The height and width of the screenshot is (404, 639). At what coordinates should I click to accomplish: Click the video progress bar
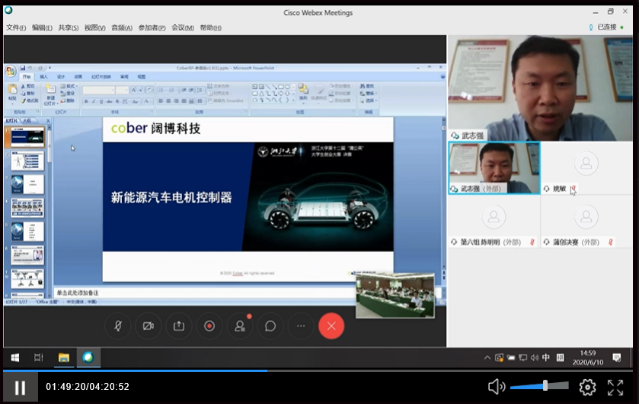[x=320, y=372]
